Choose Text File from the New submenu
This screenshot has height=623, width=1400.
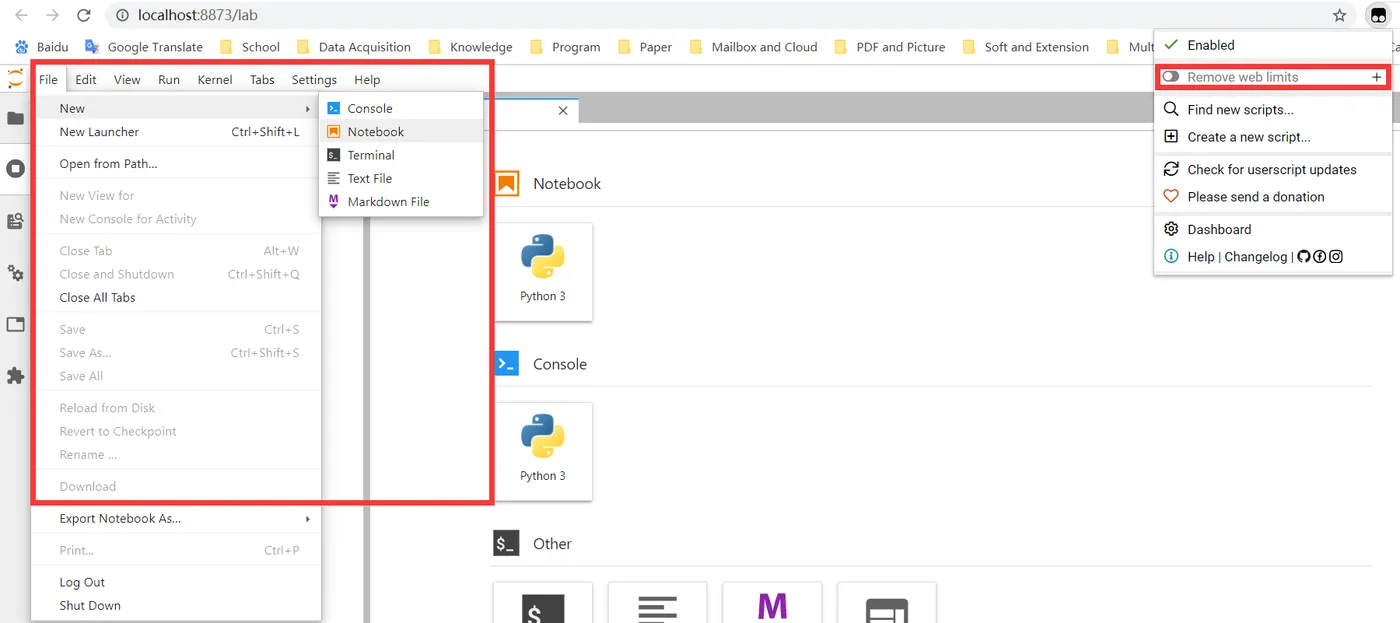pos(401,178)
